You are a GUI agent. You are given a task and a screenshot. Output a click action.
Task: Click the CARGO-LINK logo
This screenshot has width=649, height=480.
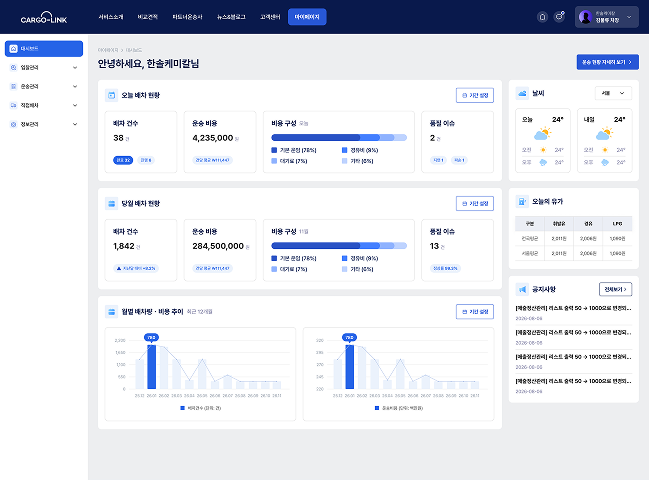[x=44, y=17]
